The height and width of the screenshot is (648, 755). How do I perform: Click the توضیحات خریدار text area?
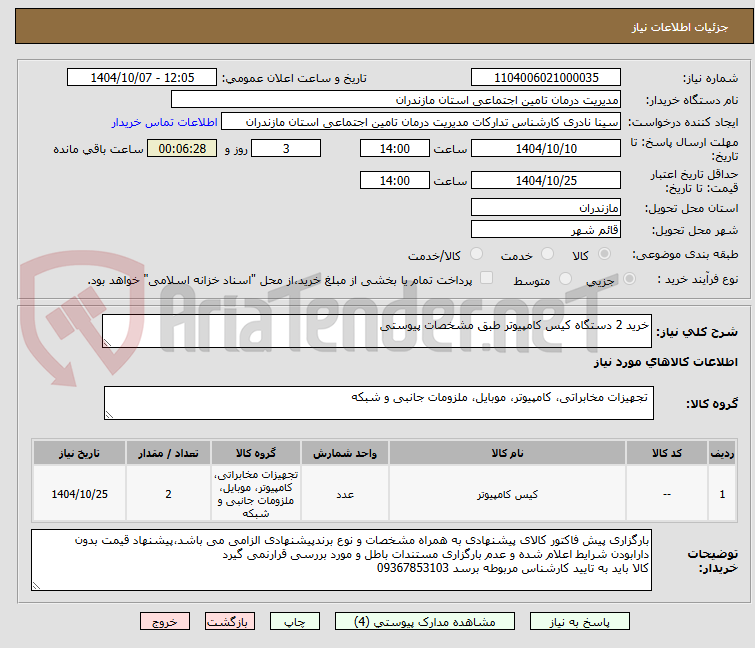coord(341,560)
